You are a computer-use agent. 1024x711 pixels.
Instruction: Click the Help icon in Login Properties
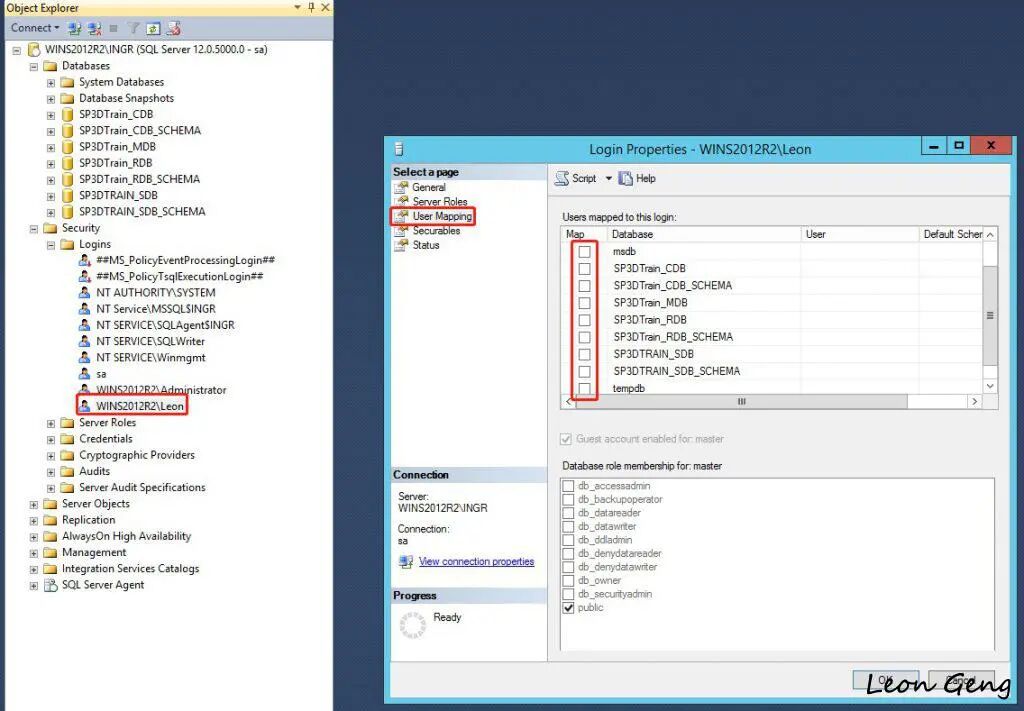[626, 178]
